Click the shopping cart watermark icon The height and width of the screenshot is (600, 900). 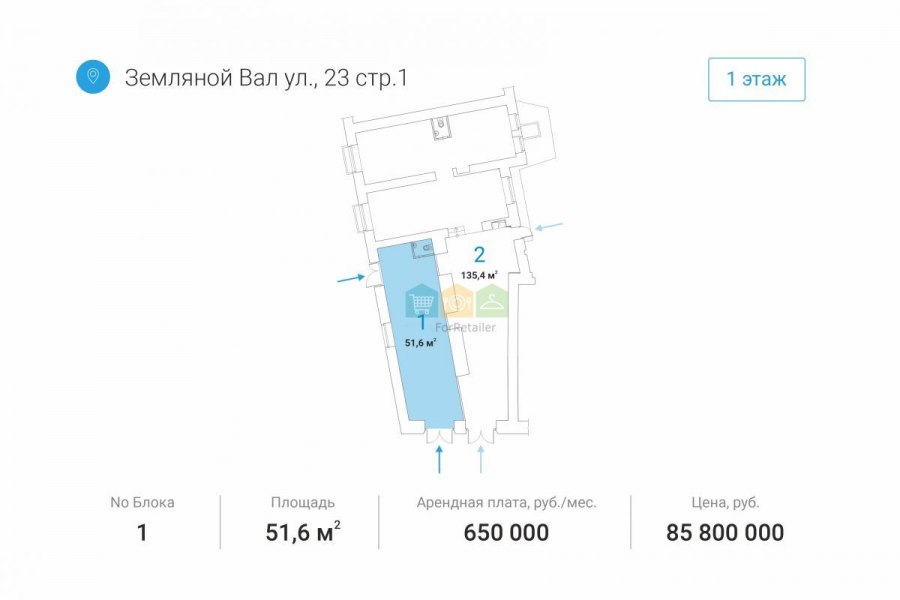tap(422, 301)
